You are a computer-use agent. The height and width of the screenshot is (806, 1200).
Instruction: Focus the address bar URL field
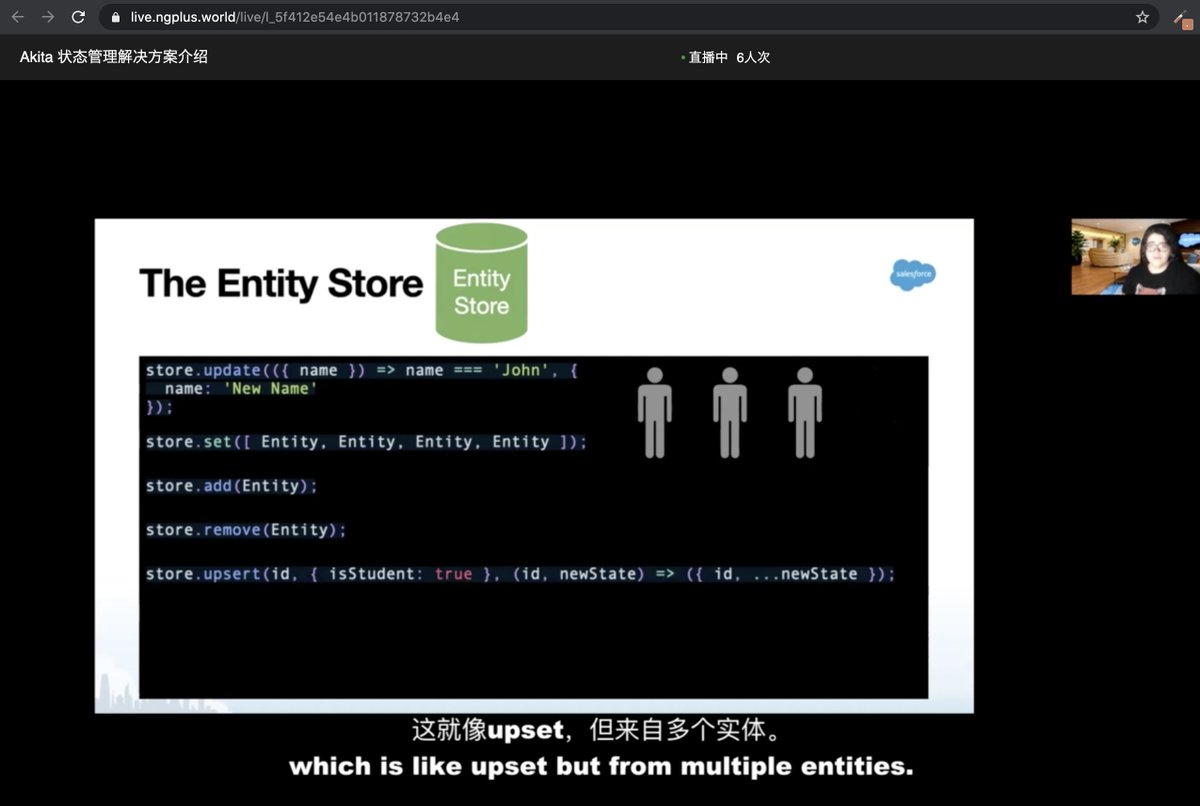click(x=629, y=17)
